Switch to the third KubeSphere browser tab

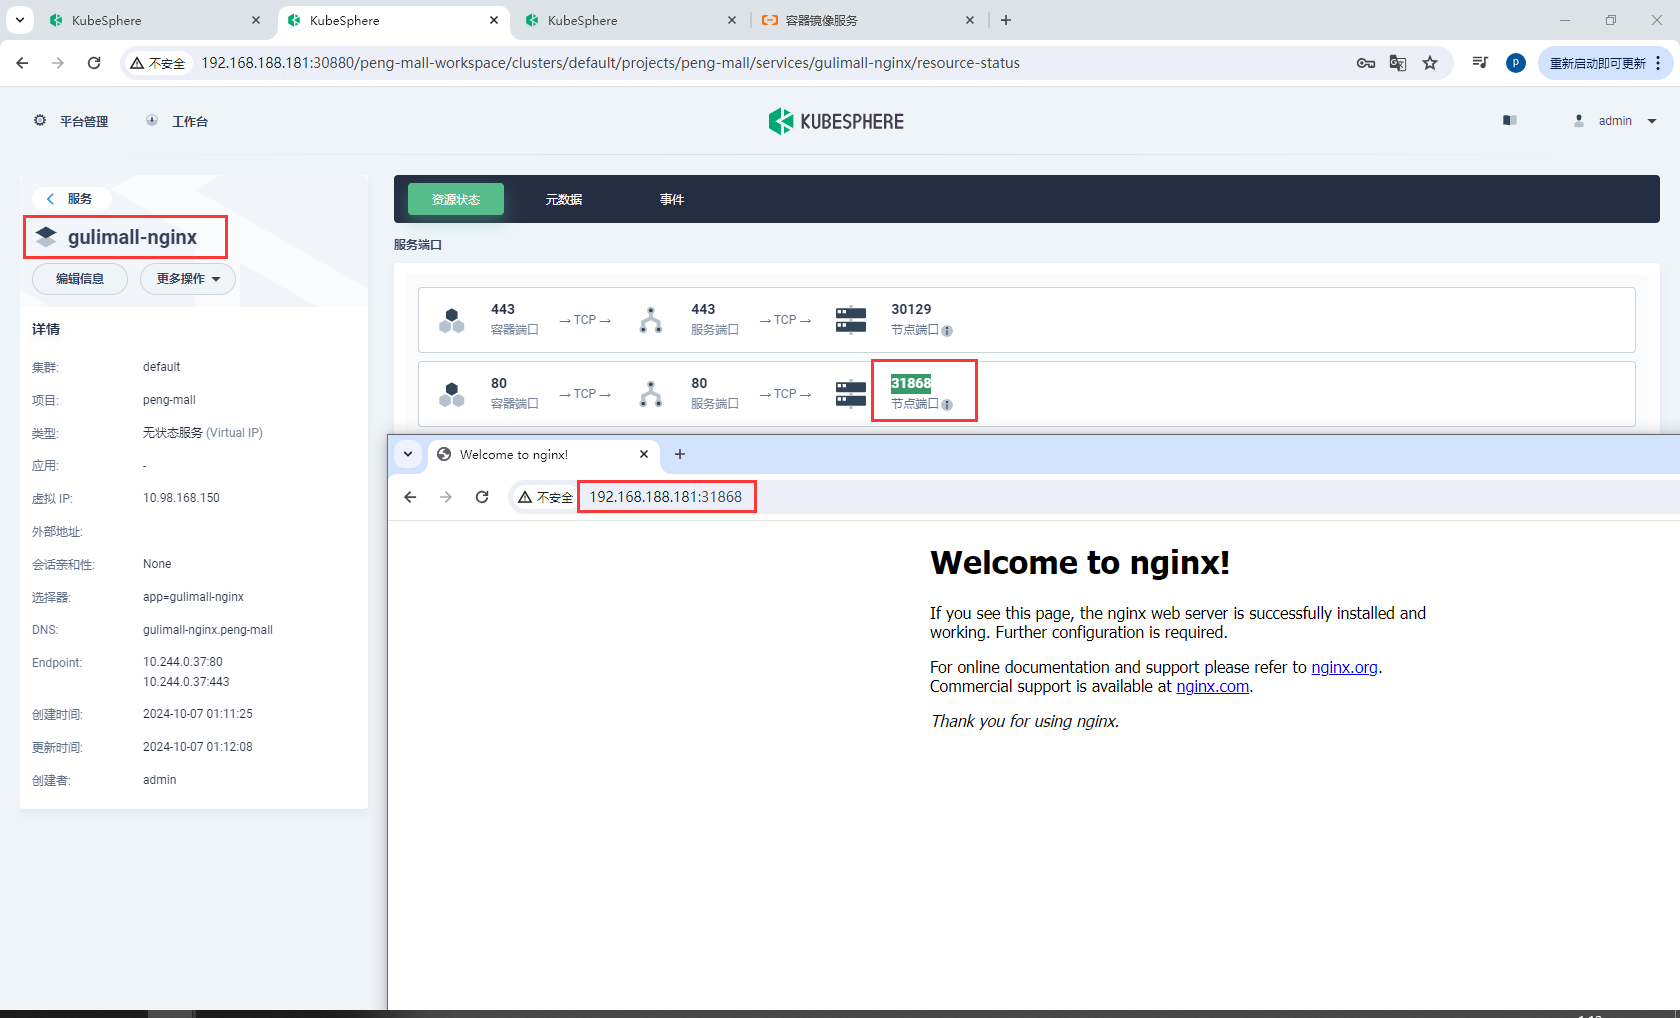click(631, 20)
